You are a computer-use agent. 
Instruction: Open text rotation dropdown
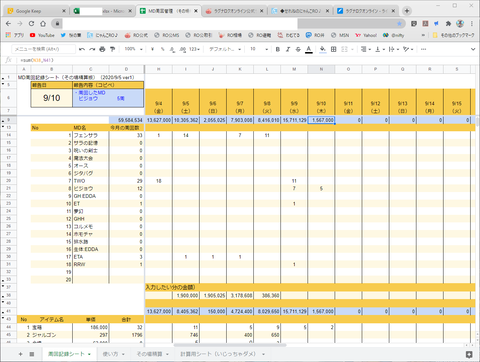[408, 49]
